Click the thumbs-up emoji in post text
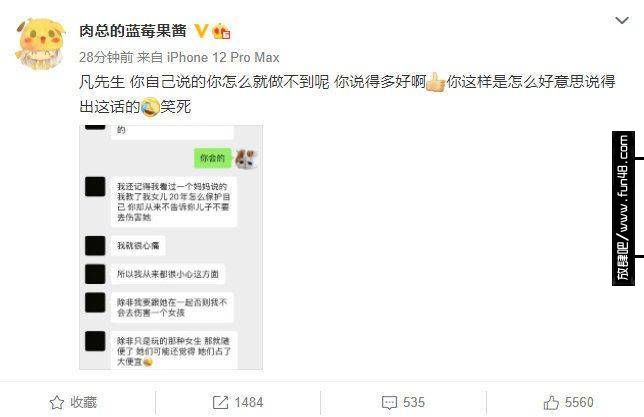The image size is (644, 417). tap(436, 82)
